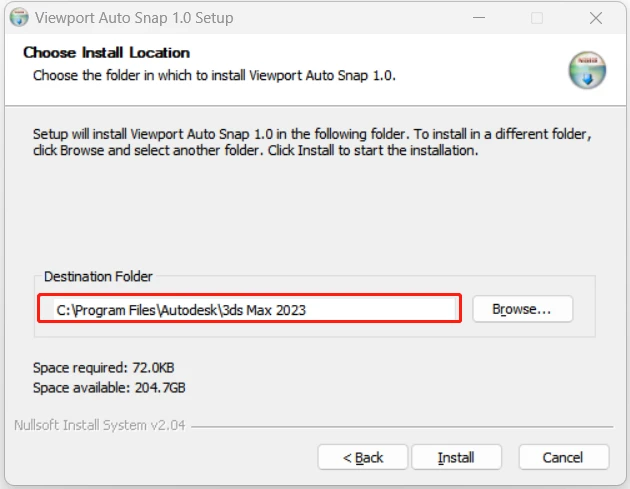This screenshot has width=630, height=489.
Task: Click the 'Destination Folder' group label
Action: [98, 276]
